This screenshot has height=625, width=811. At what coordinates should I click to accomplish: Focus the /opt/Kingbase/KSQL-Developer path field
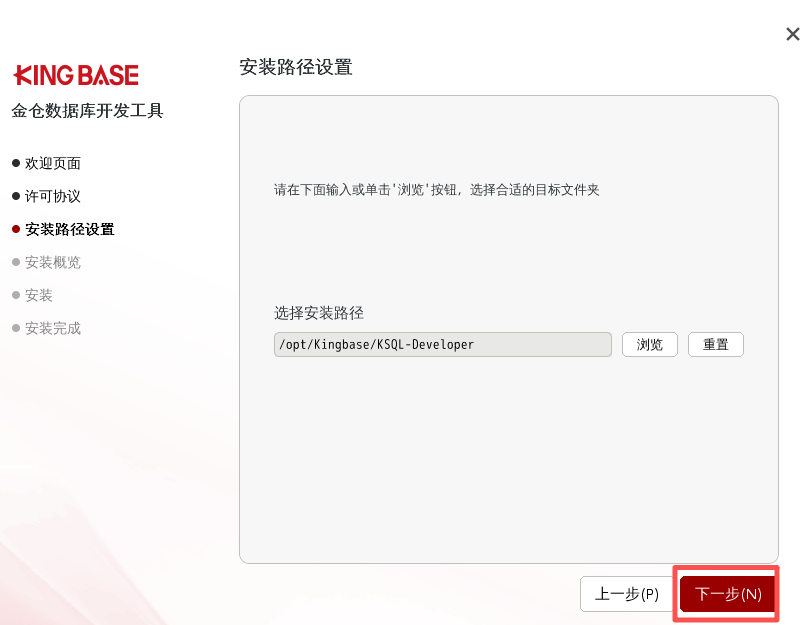pos(443,345)
